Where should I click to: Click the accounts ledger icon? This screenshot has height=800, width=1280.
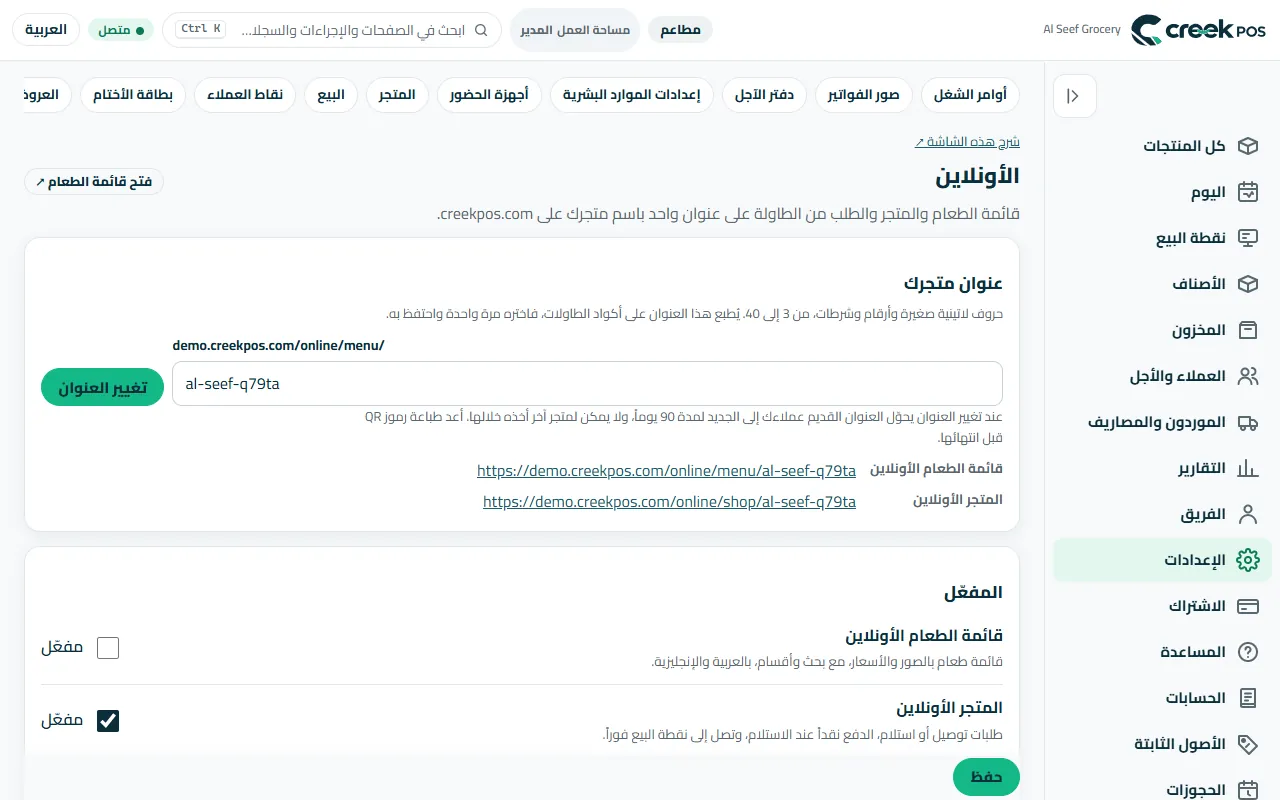click(1247, 698)
